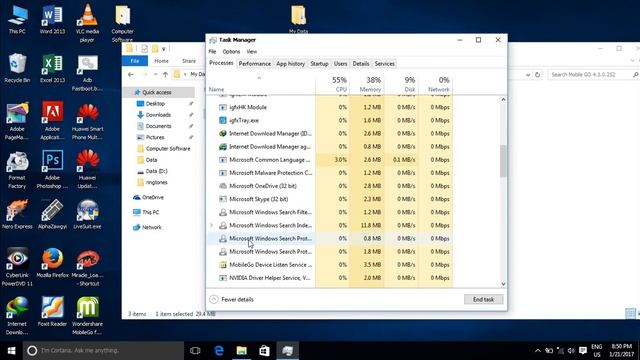Open Format Factory desktop icon
This screenshot has height=360, width=640.
[17, 170]
